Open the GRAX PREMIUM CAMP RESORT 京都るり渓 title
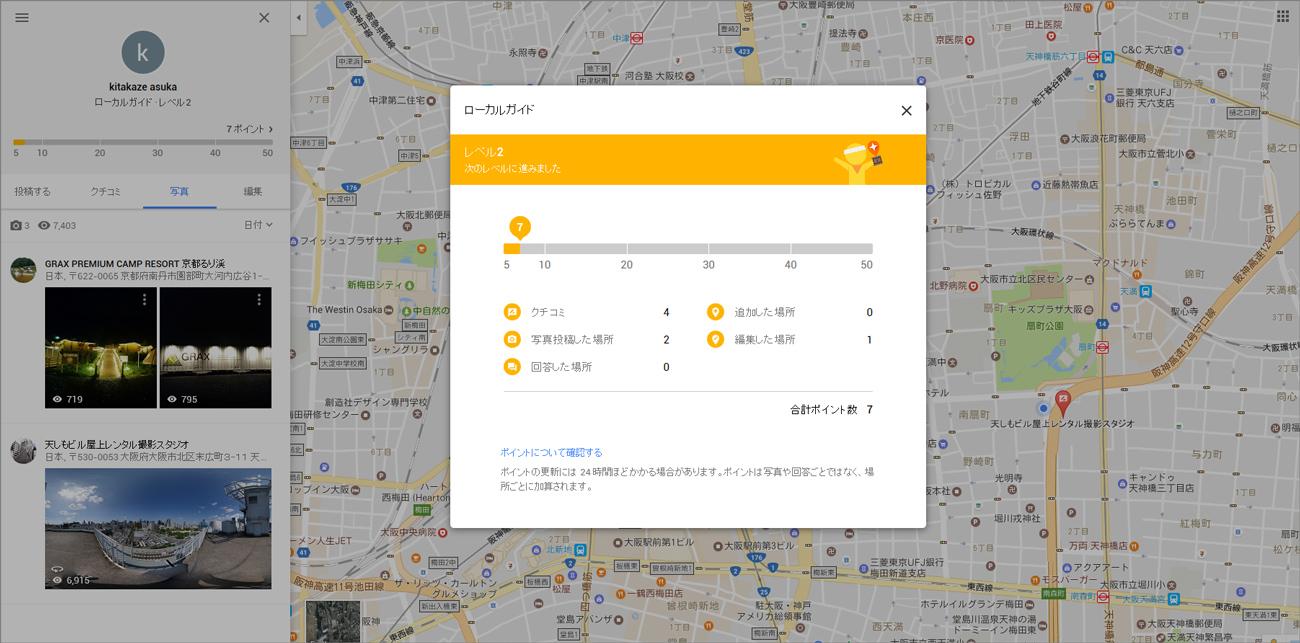1300x643 pixels. [135, 264]
